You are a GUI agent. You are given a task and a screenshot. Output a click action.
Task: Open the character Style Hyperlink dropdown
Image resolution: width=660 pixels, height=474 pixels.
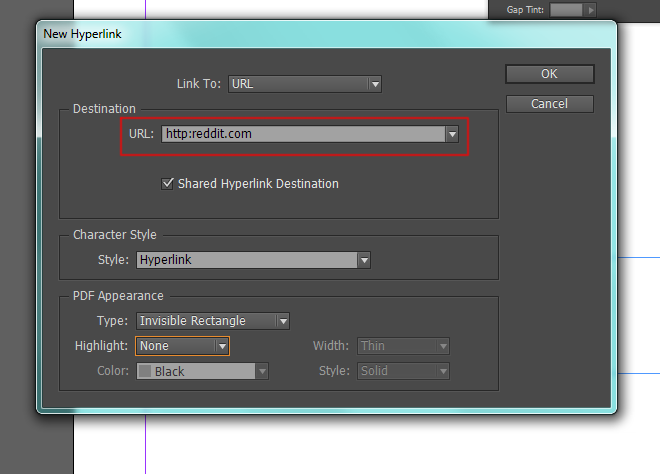[253, 260]
